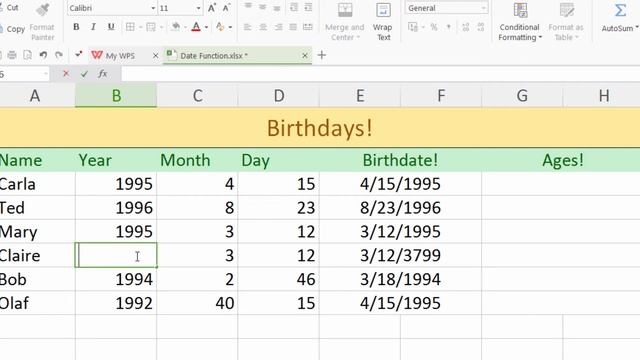This screenshot has width=640, height=360.
Task: Click the currency format icon
Action: pos(413,27)
